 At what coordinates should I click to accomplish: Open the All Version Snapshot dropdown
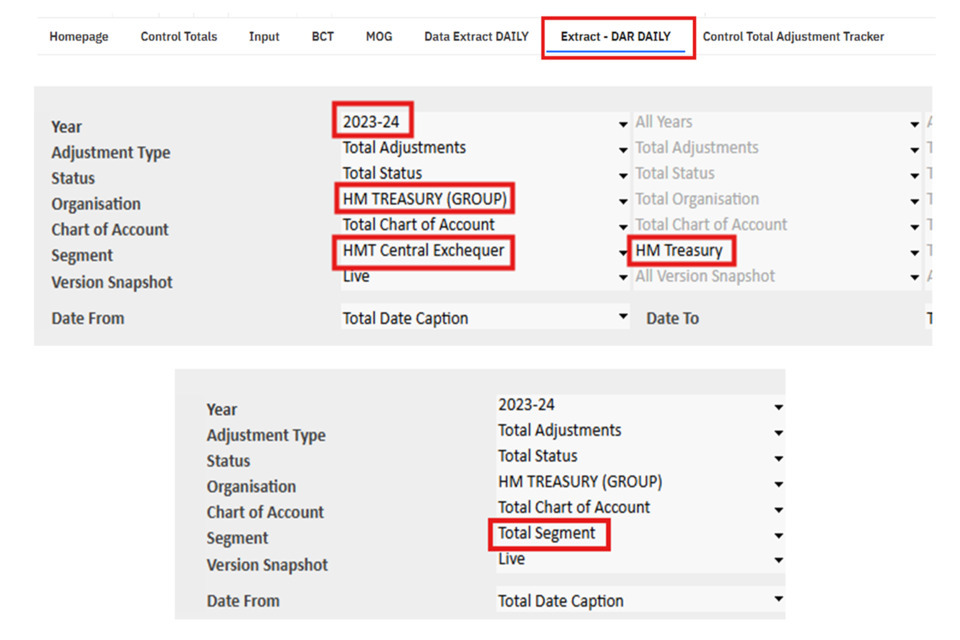[x=914, y=278]
